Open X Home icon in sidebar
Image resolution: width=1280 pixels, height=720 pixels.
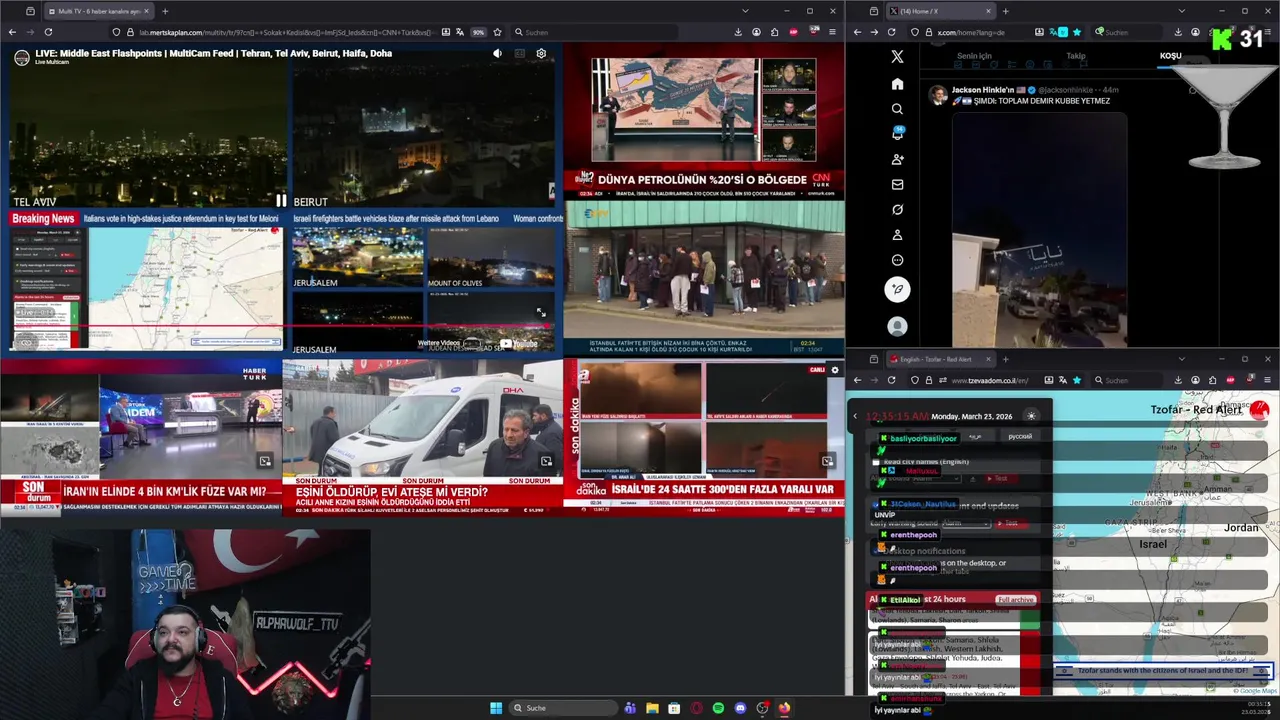pyautogui.click(x=897, y=84)
